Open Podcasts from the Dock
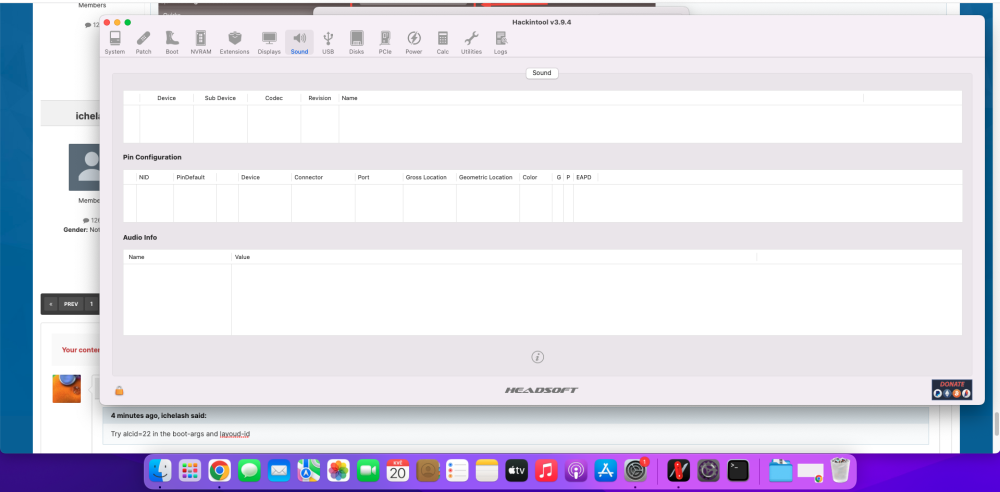 [576, 471]
